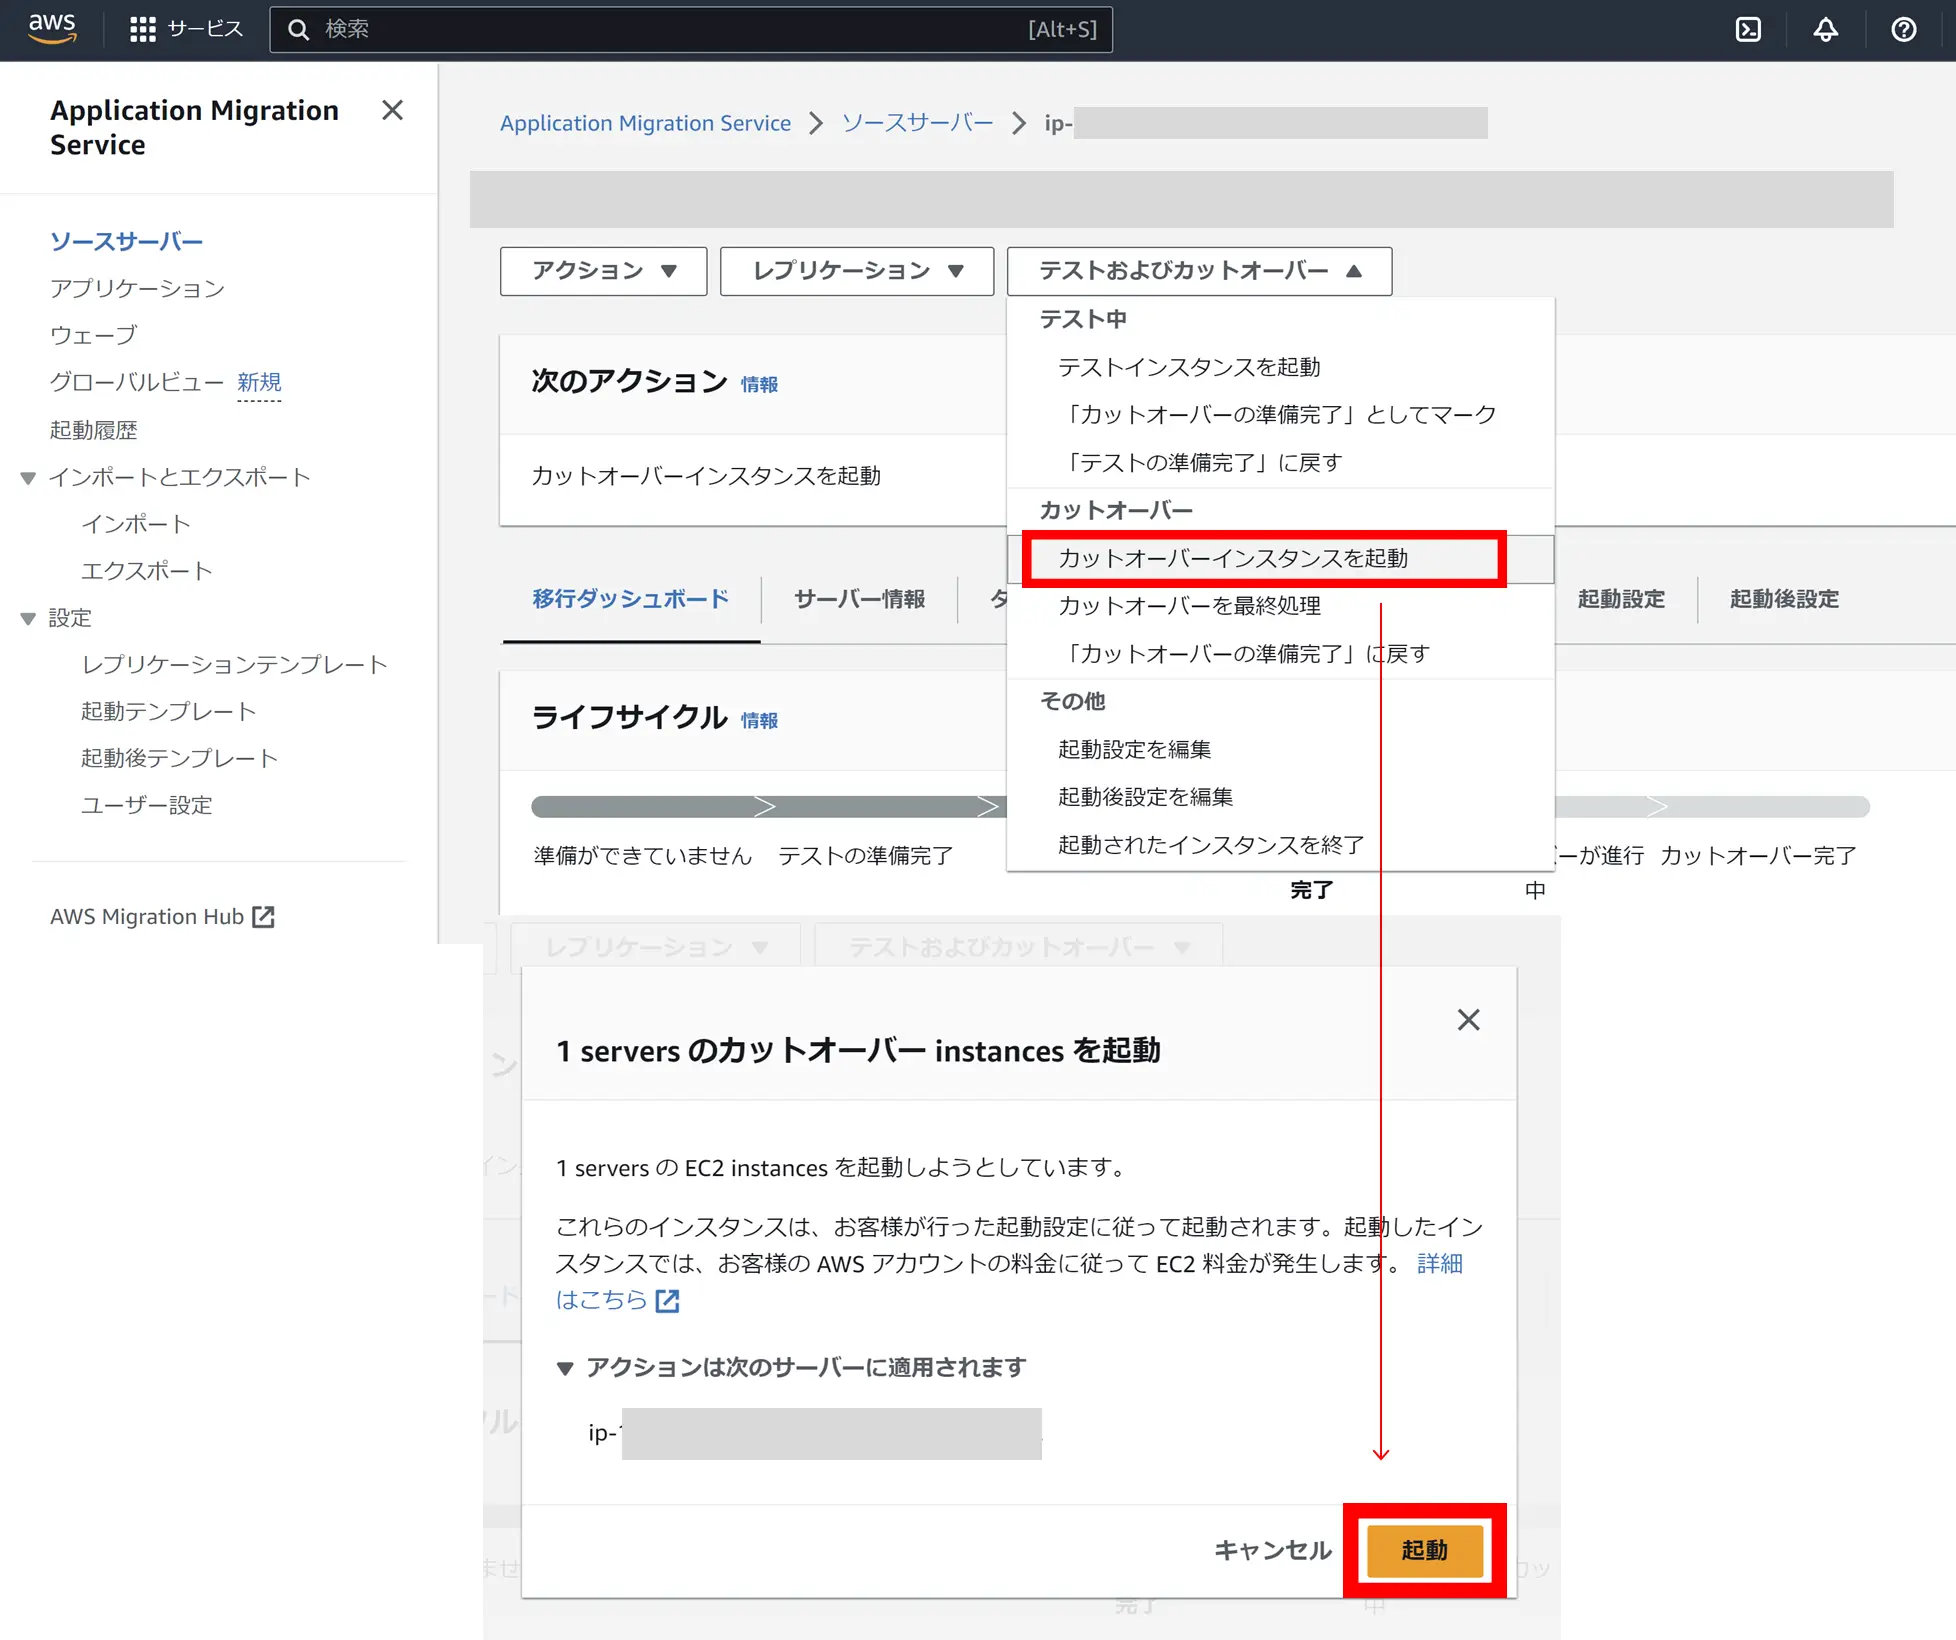Open the AWS Migration Hub external link
The image size is (1956, 1640).
(162, 916)
